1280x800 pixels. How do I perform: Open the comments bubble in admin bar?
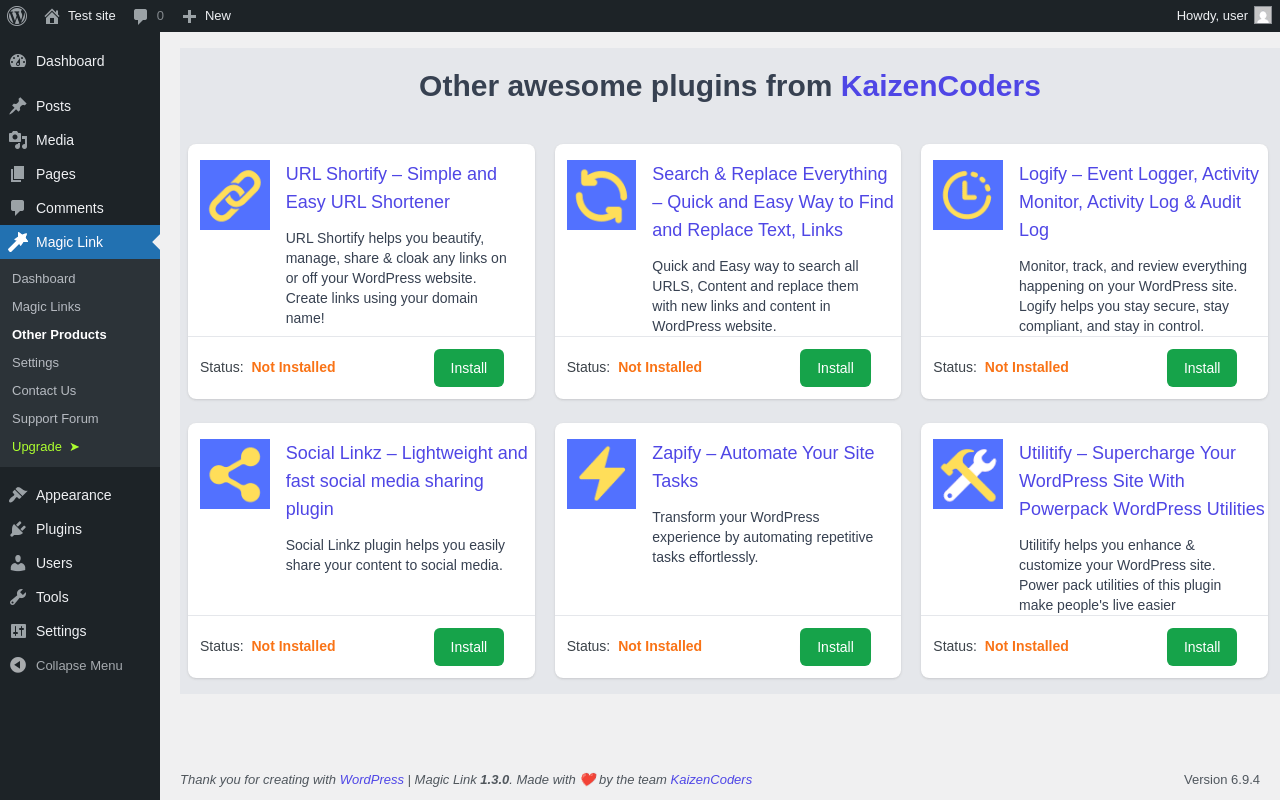click(x=148, y=16)
